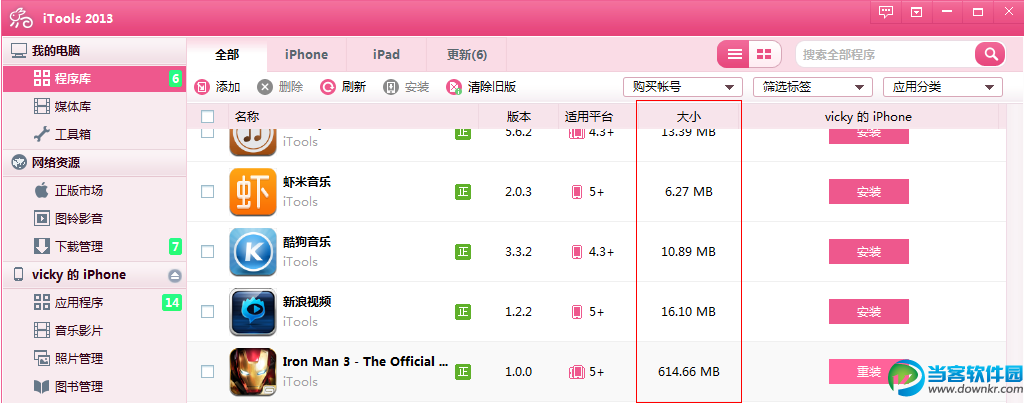Click 清除旧版 clear old versions

[x=481, y=87]
